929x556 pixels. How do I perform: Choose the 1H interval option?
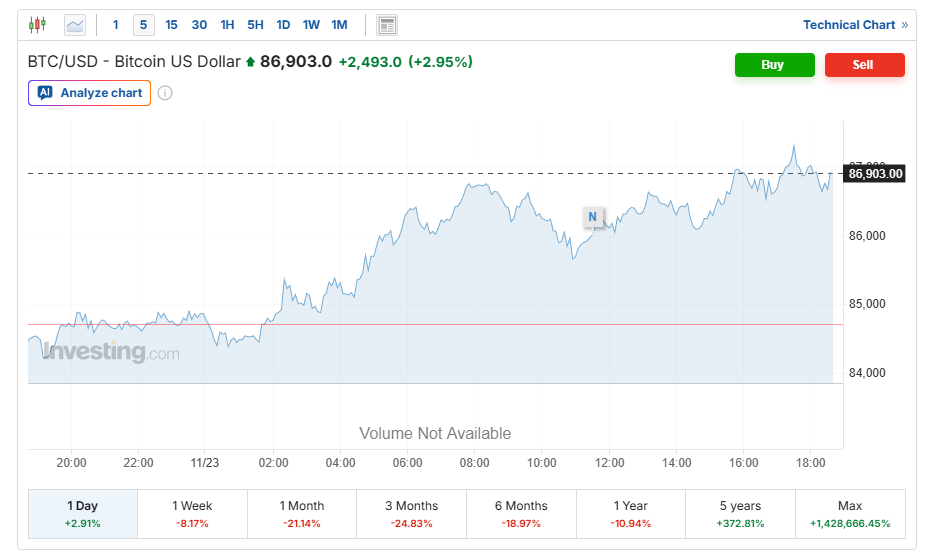pos(227,25)
